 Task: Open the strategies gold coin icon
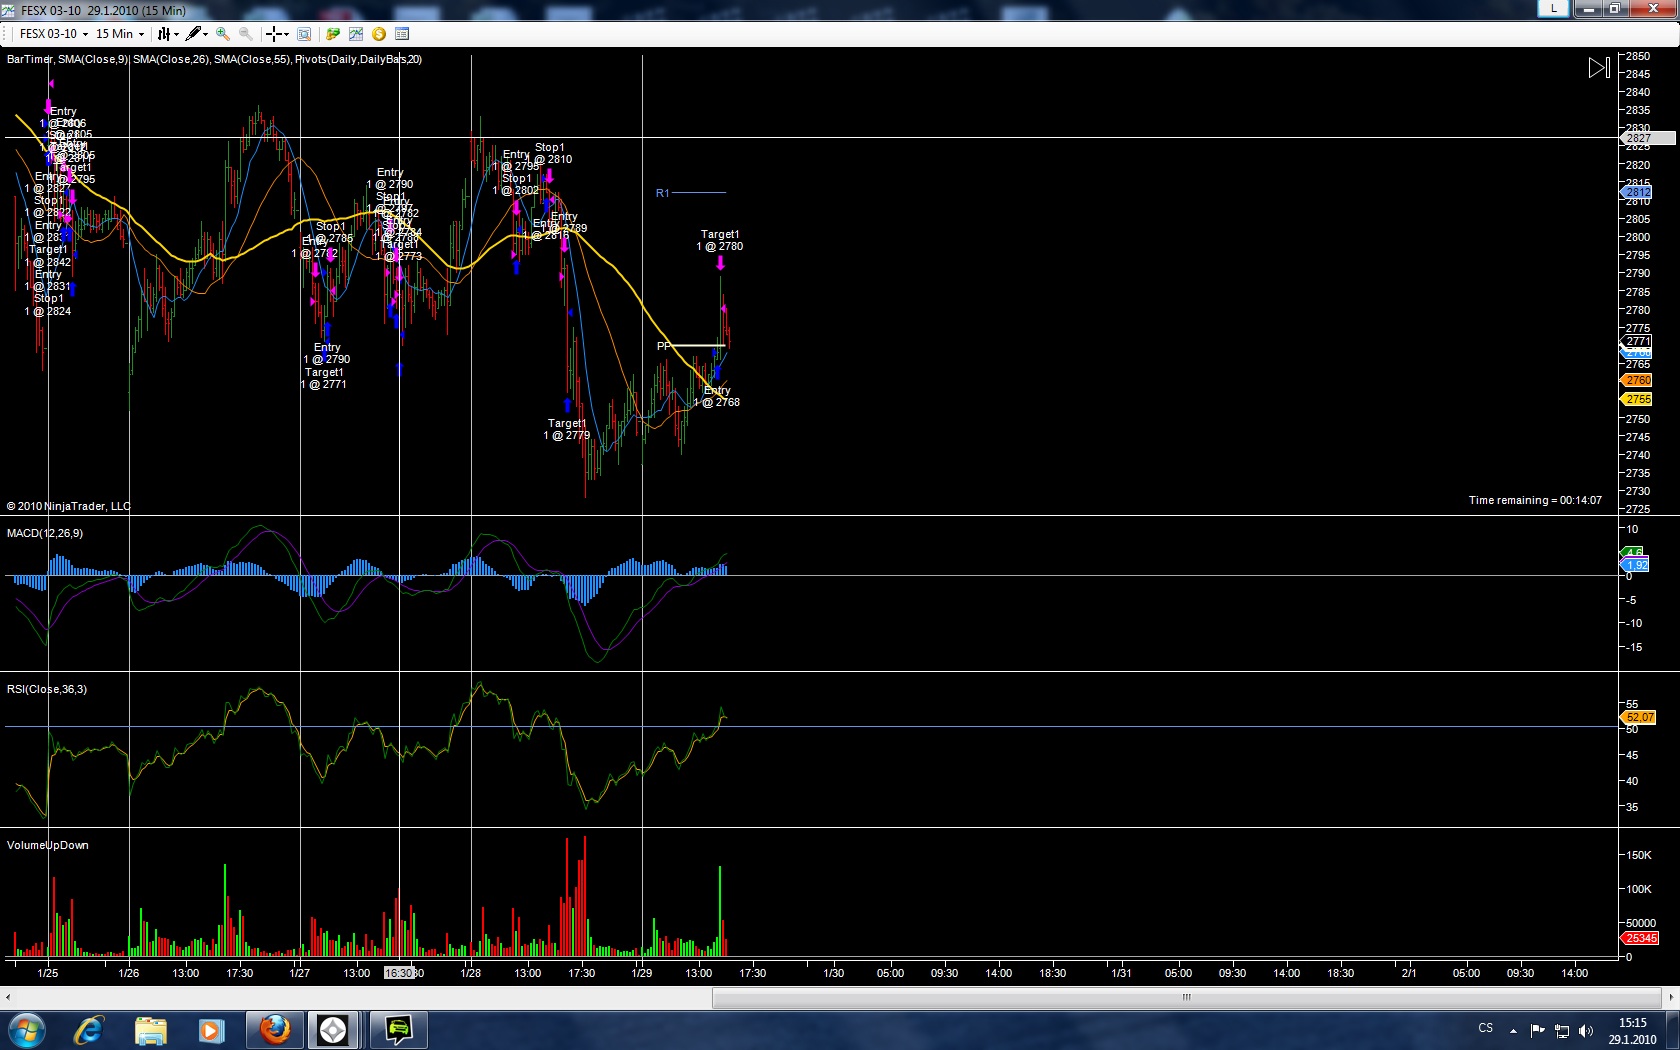[x=379, y=34]
